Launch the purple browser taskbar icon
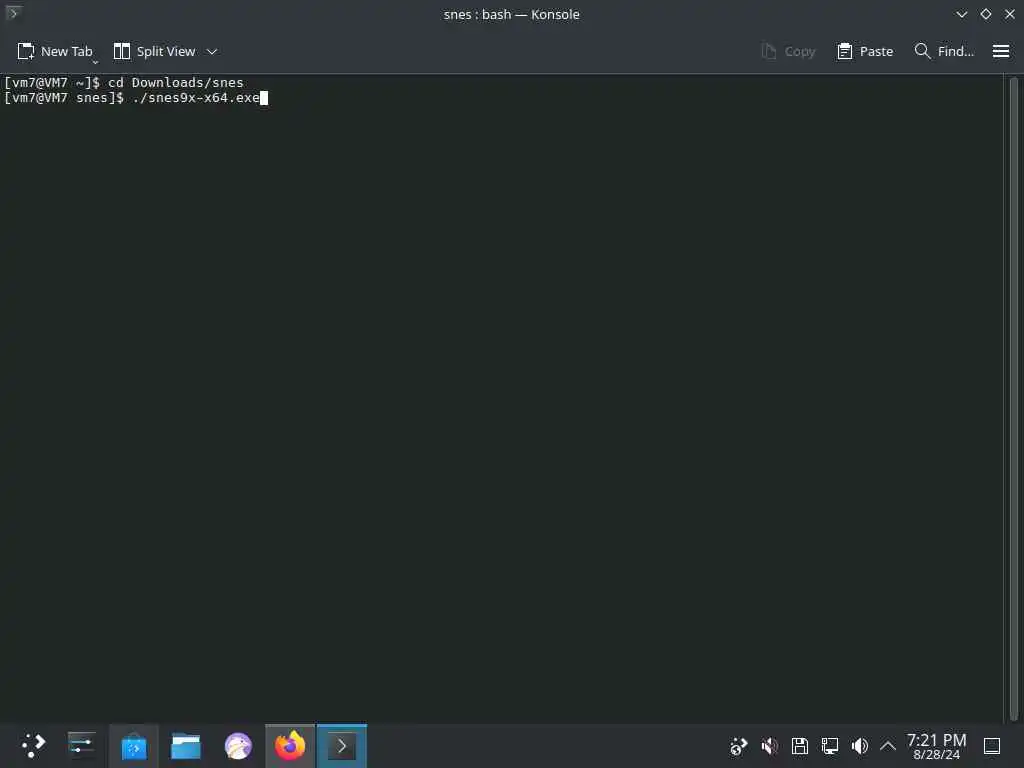Viewport: 1024px width, 768px height. (238, 746)
